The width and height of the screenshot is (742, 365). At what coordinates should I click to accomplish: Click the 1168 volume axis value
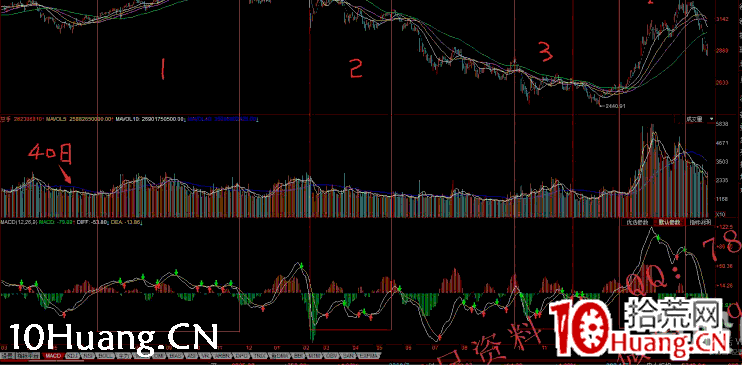tap(723, 200)
